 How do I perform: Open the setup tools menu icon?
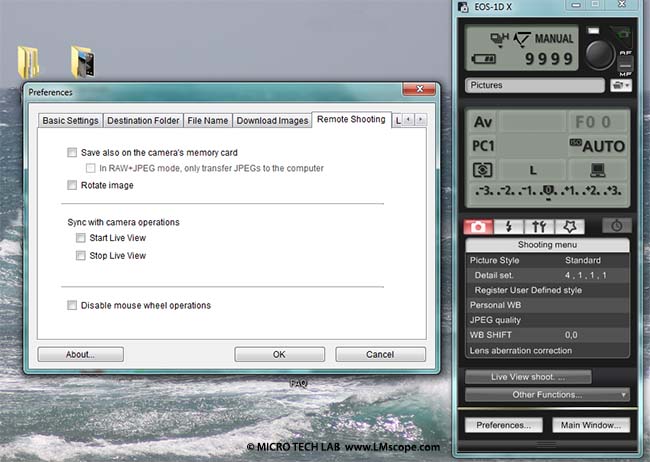[541, 226]
